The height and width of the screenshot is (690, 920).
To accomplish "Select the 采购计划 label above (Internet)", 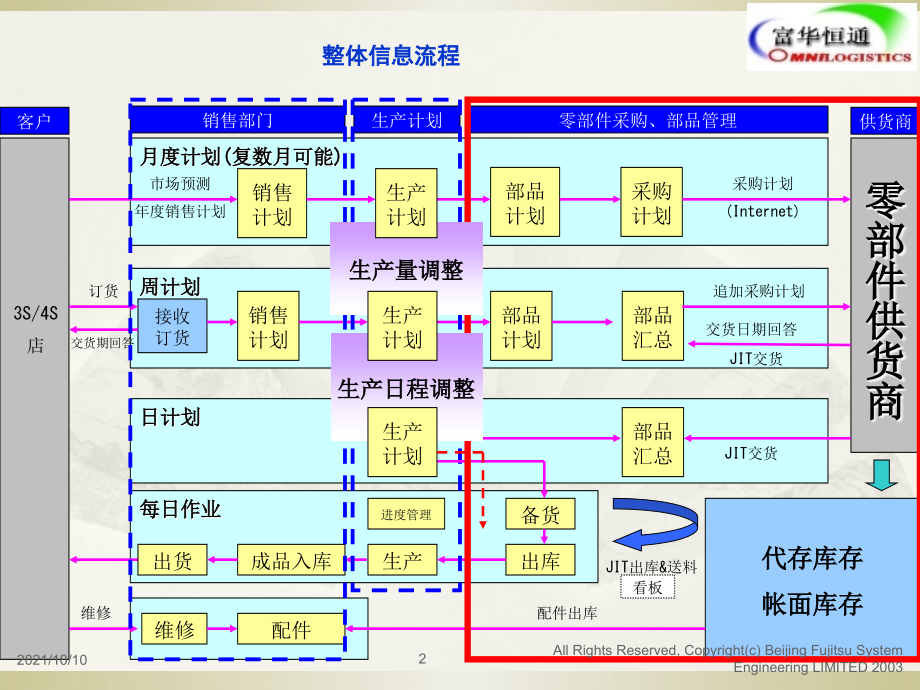I will pyautogui.click(x=762, y=184).
